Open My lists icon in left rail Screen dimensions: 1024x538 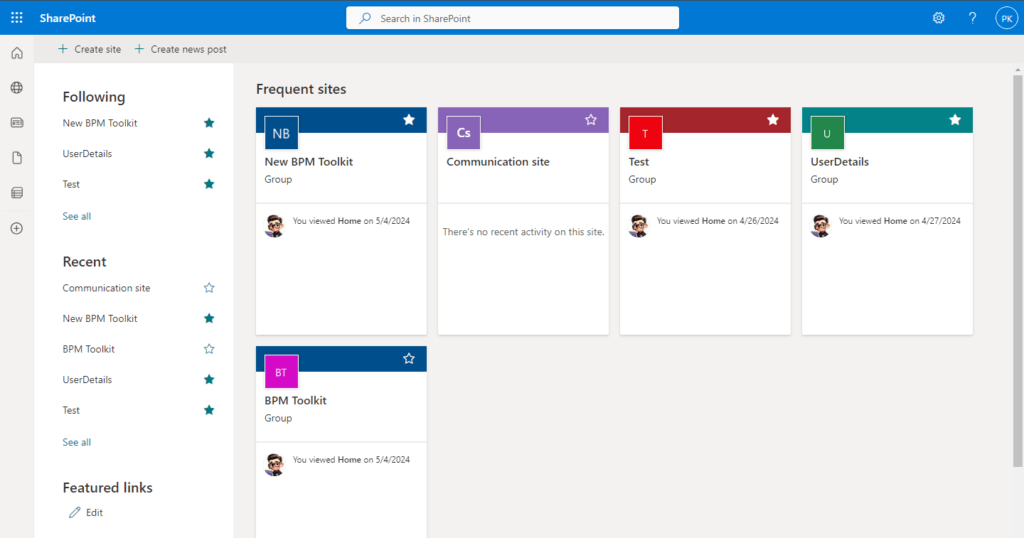[x=17, y=193]
